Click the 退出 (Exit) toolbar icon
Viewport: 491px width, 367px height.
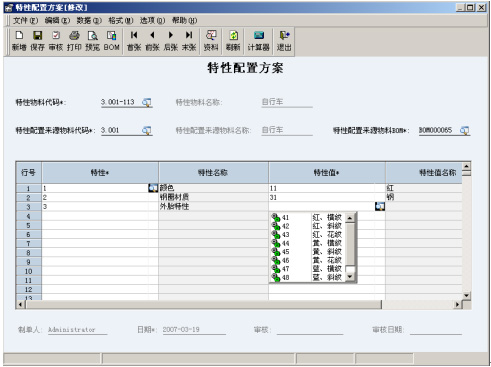(x=284, y=41)
